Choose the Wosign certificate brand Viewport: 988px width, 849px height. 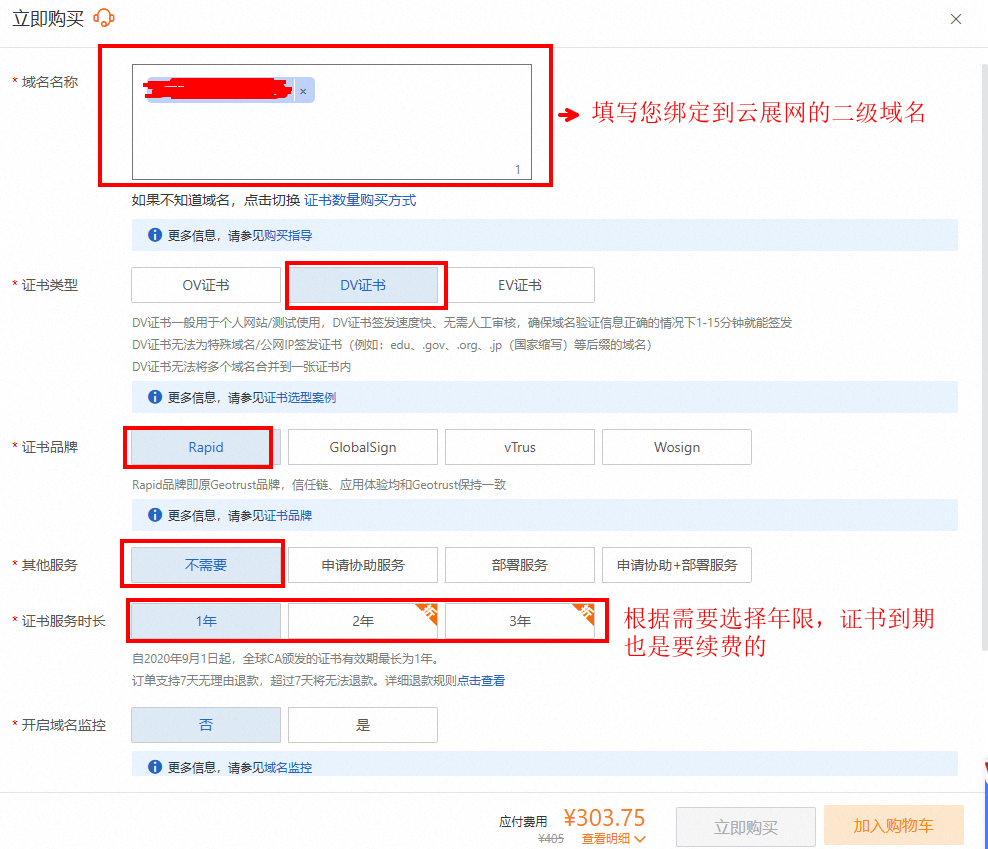point(677,447)
